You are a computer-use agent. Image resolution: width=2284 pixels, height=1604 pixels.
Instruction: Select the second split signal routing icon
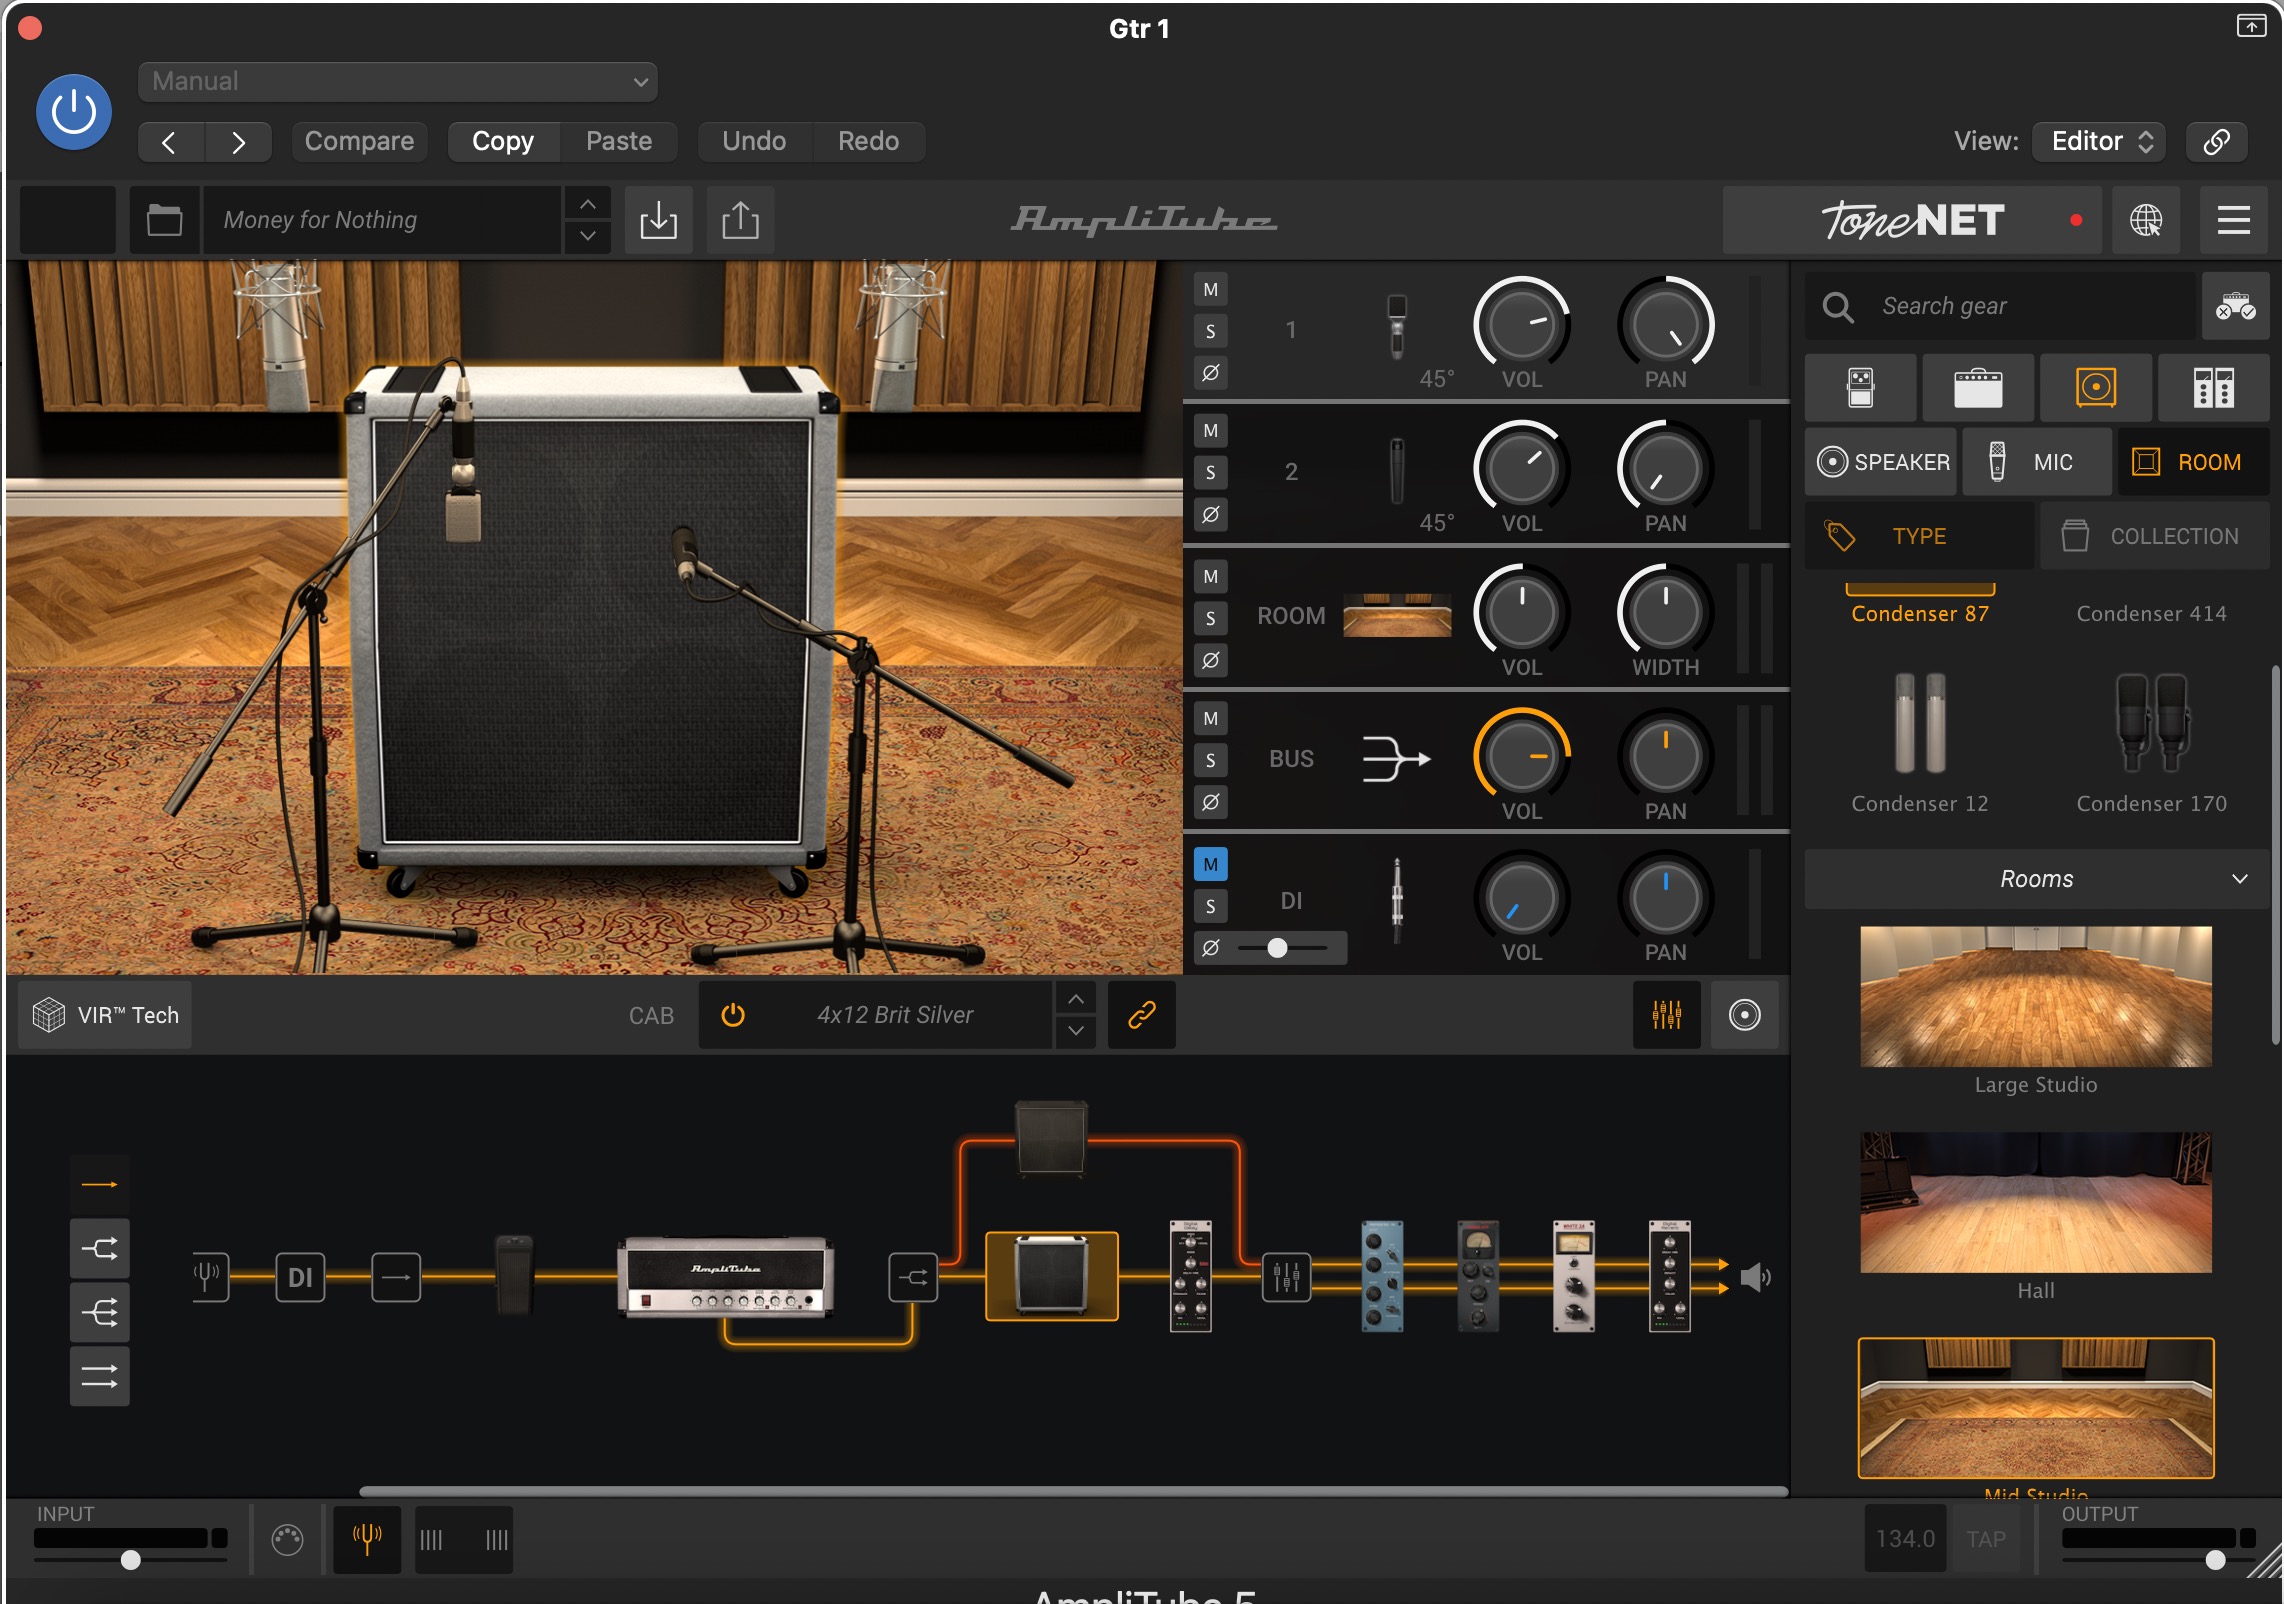(99, 1248)
